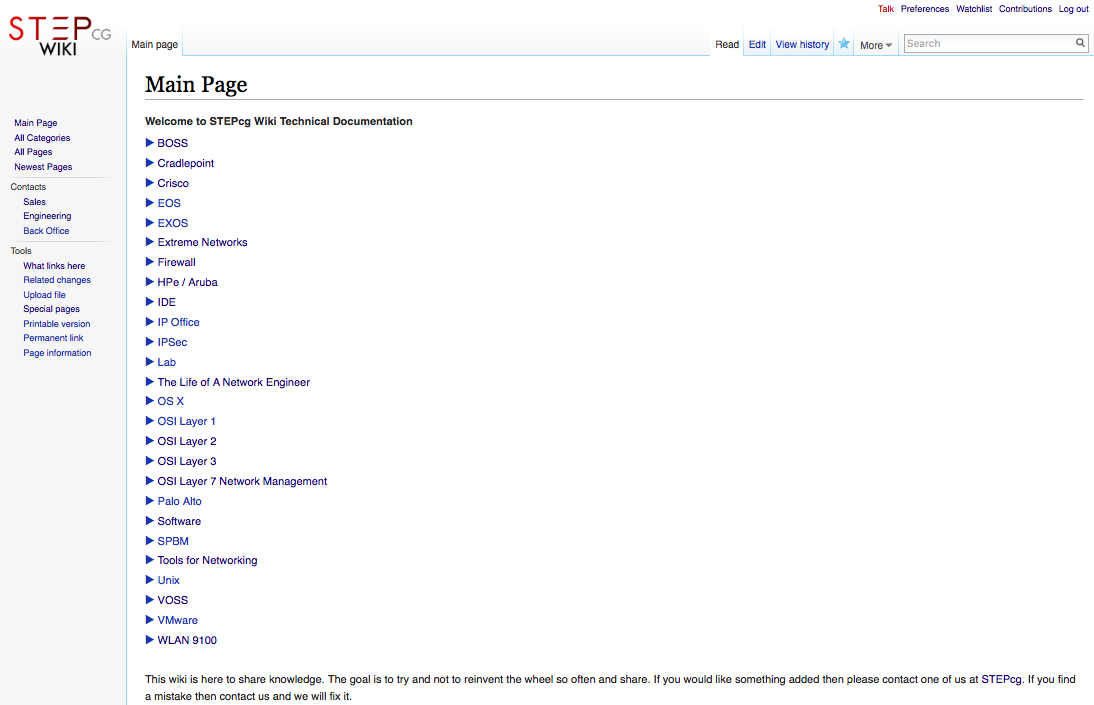The image size is (1094, 705).
Task: Expand the EOS category triangle
Action: (x=149, y=202)
